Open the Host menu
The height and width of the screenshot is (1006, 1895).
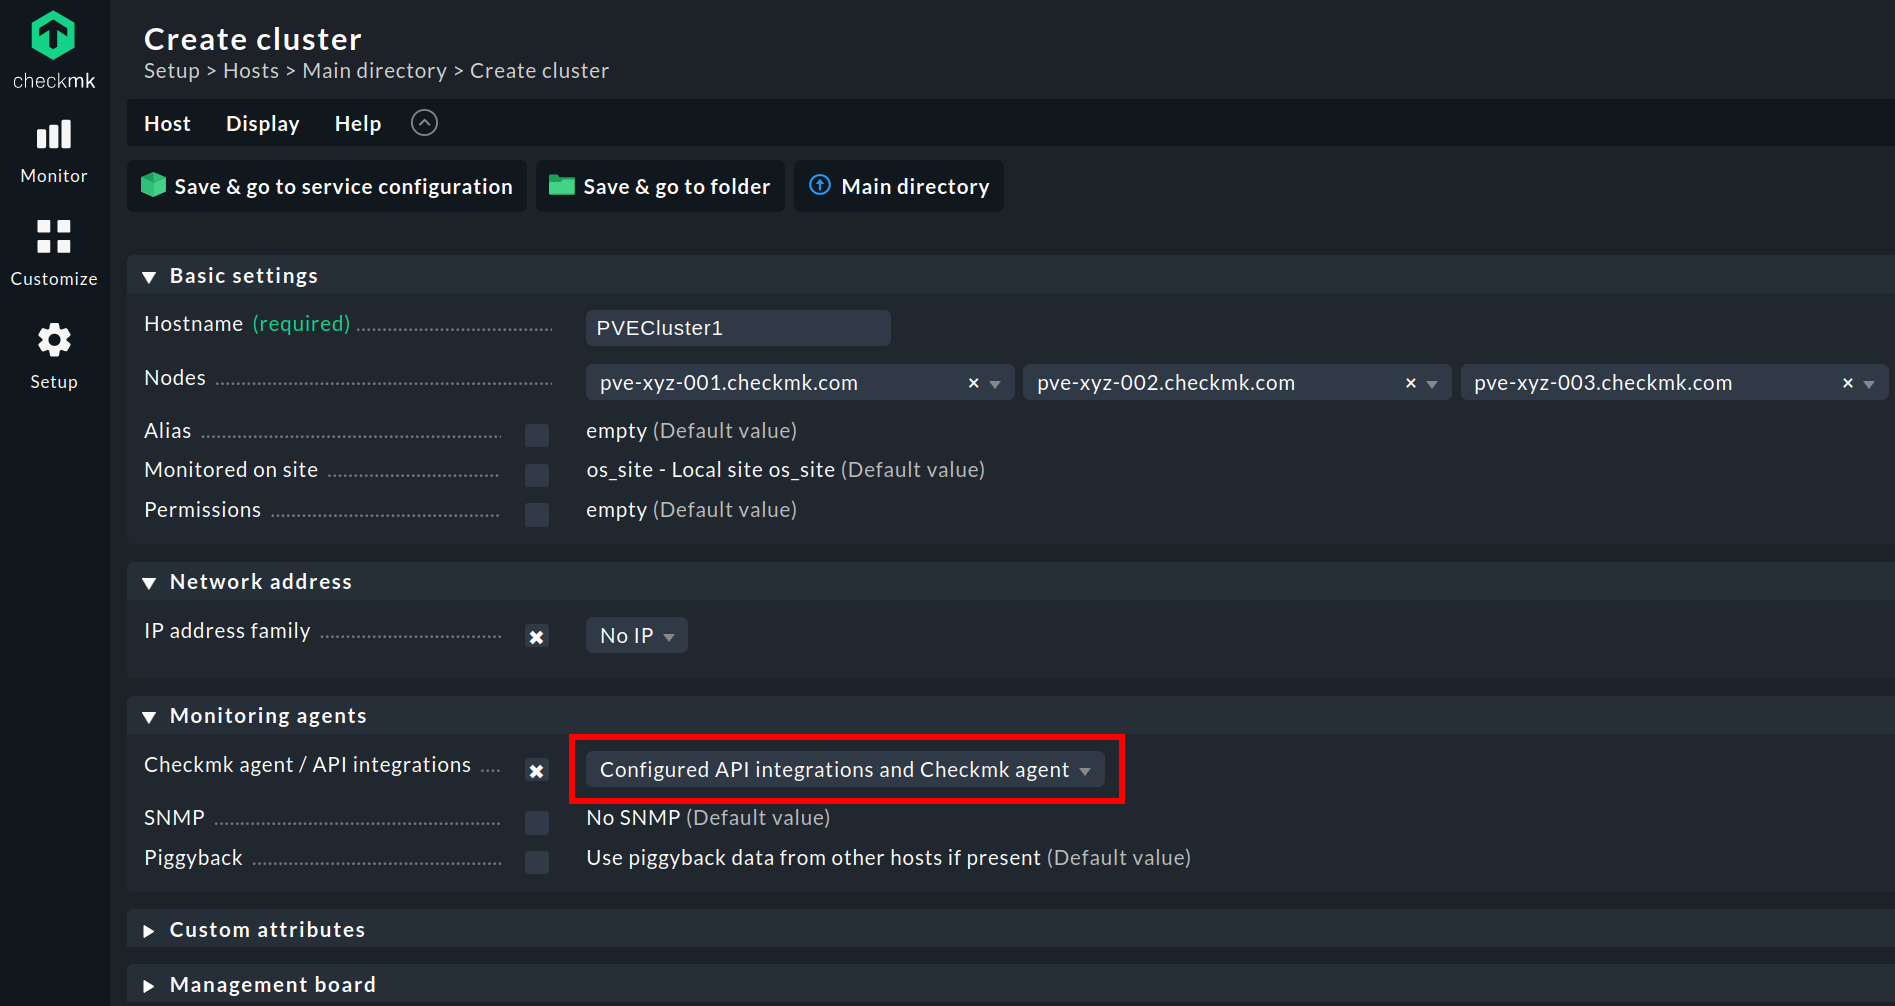pyautogui.click(x=167, y=124)
